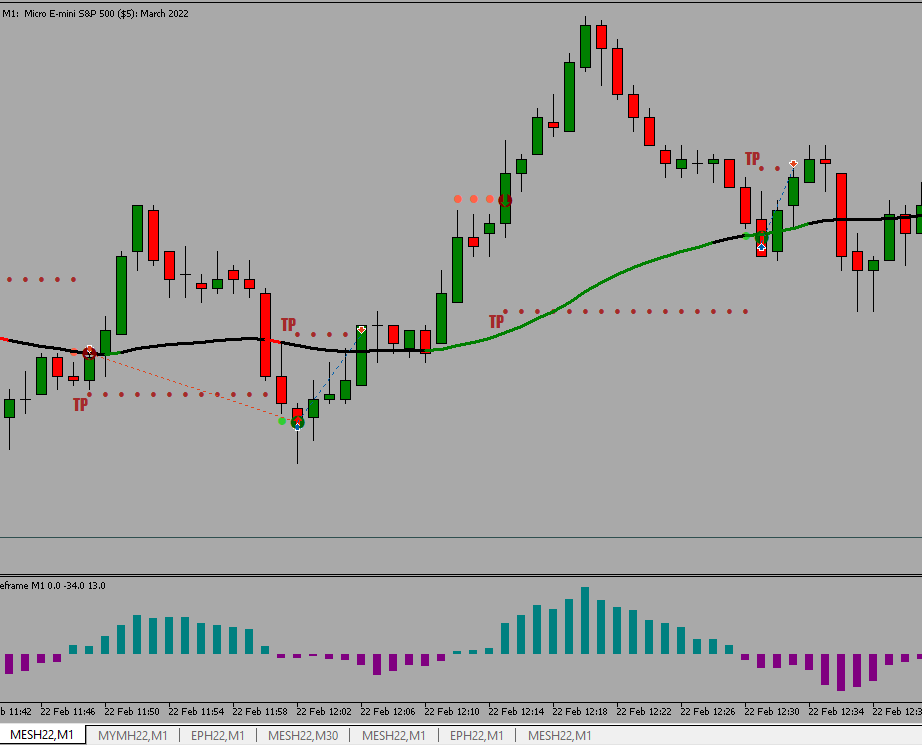Click the '22 Feb 12:34' time axis label

[x=836, y=711]
